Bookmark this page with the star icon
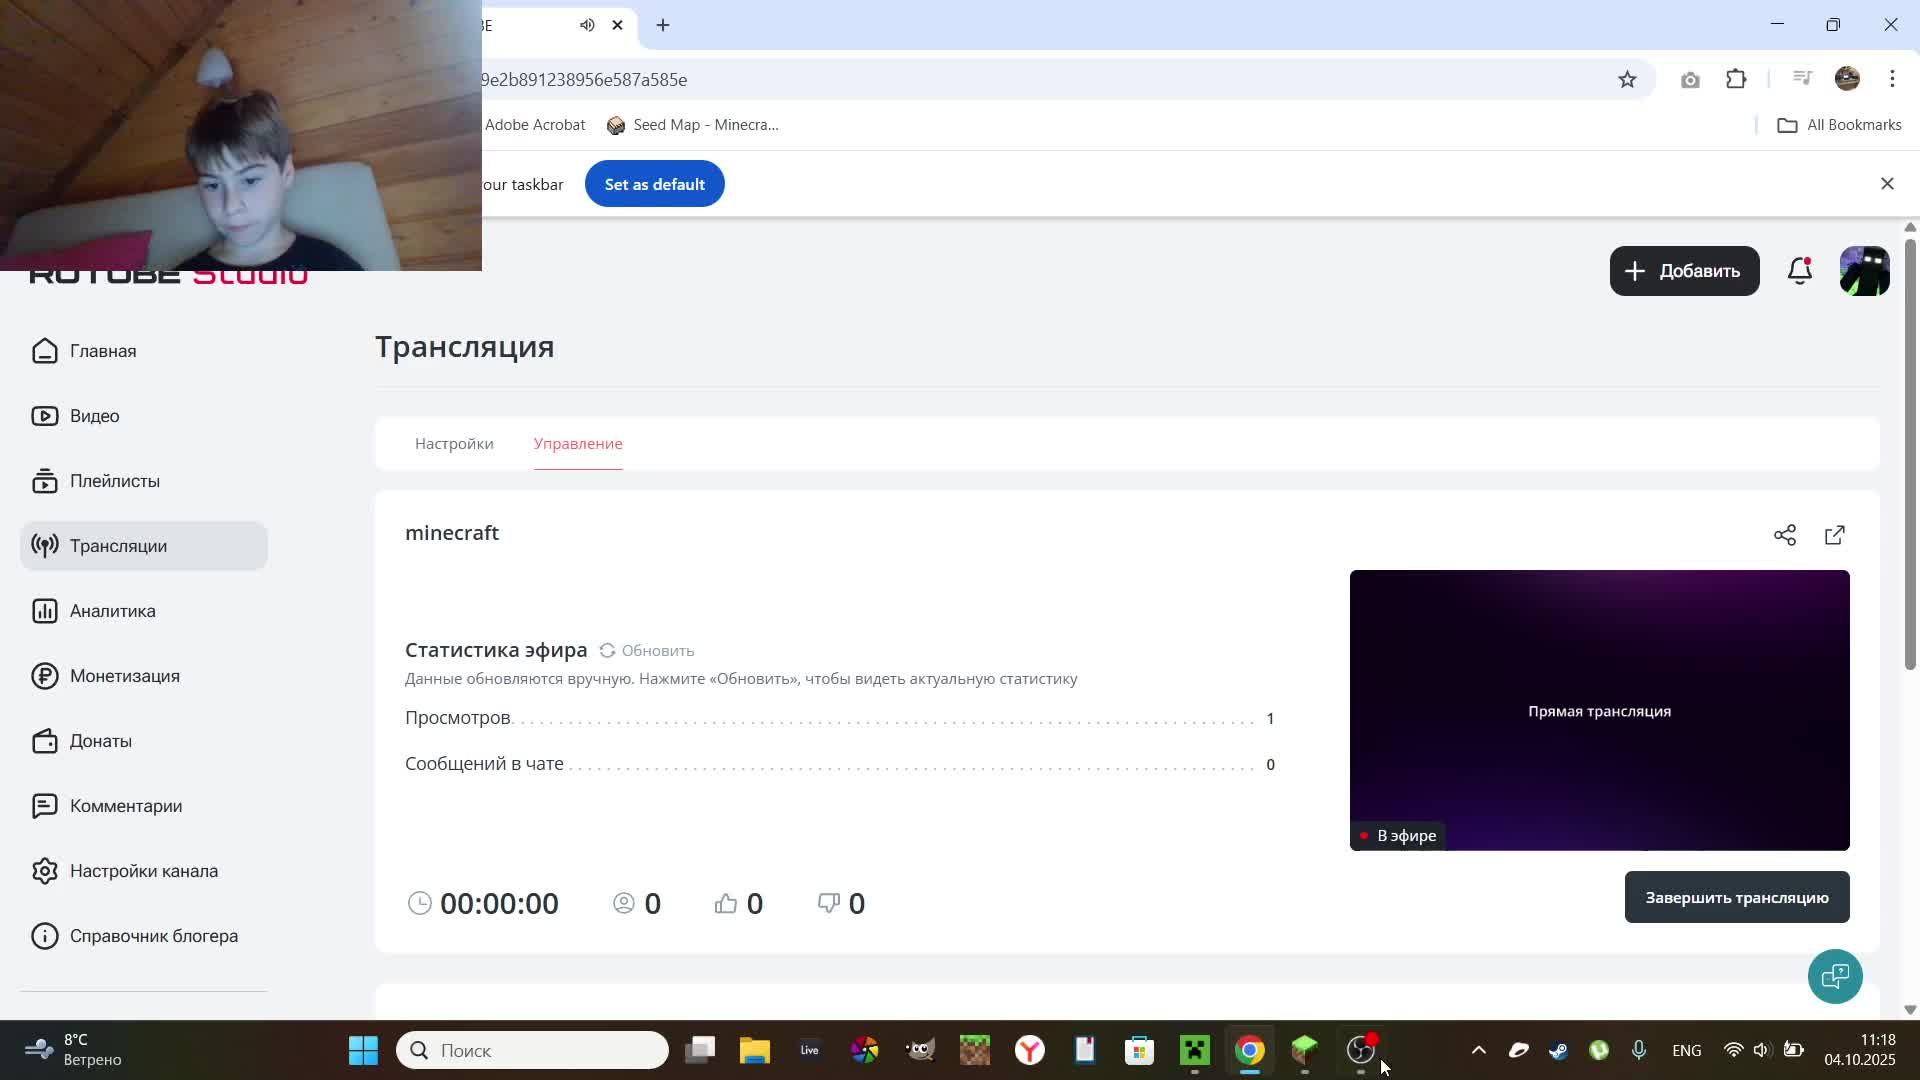The image size is (1920, 1080). 1627,80
